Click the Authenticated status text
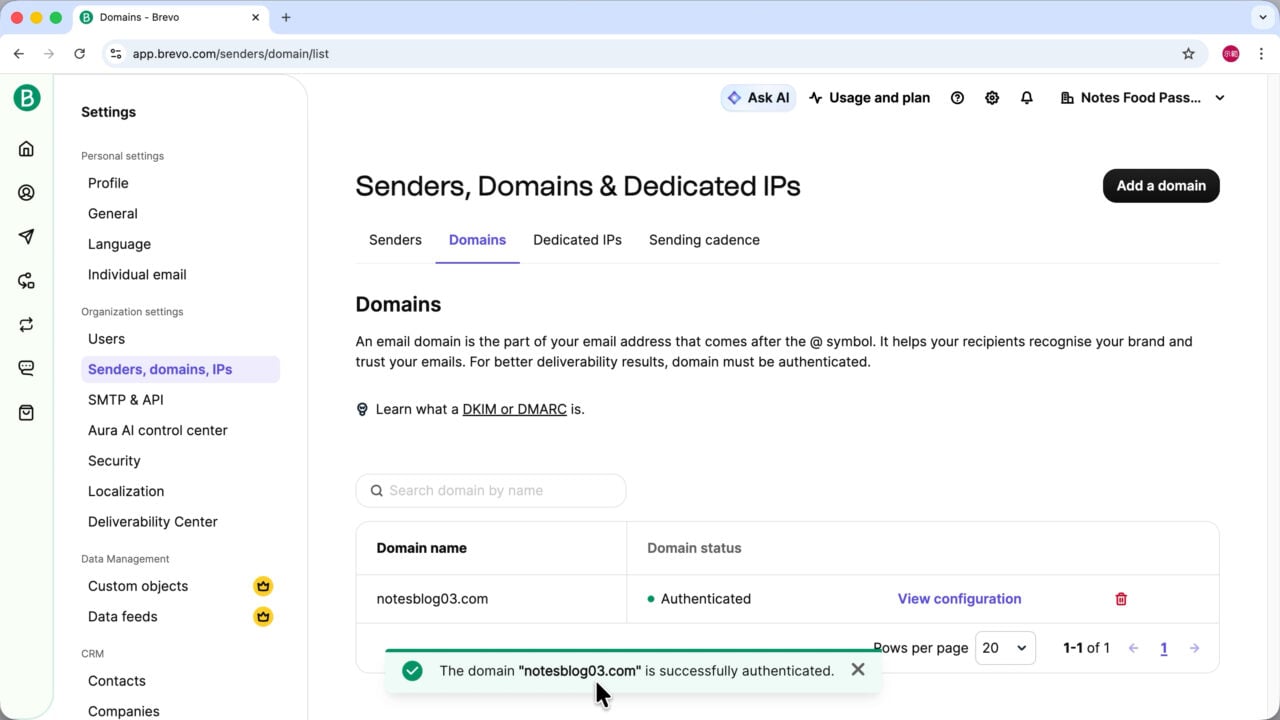The height and width of the screenshot is (720, 1280). (706, 599)
